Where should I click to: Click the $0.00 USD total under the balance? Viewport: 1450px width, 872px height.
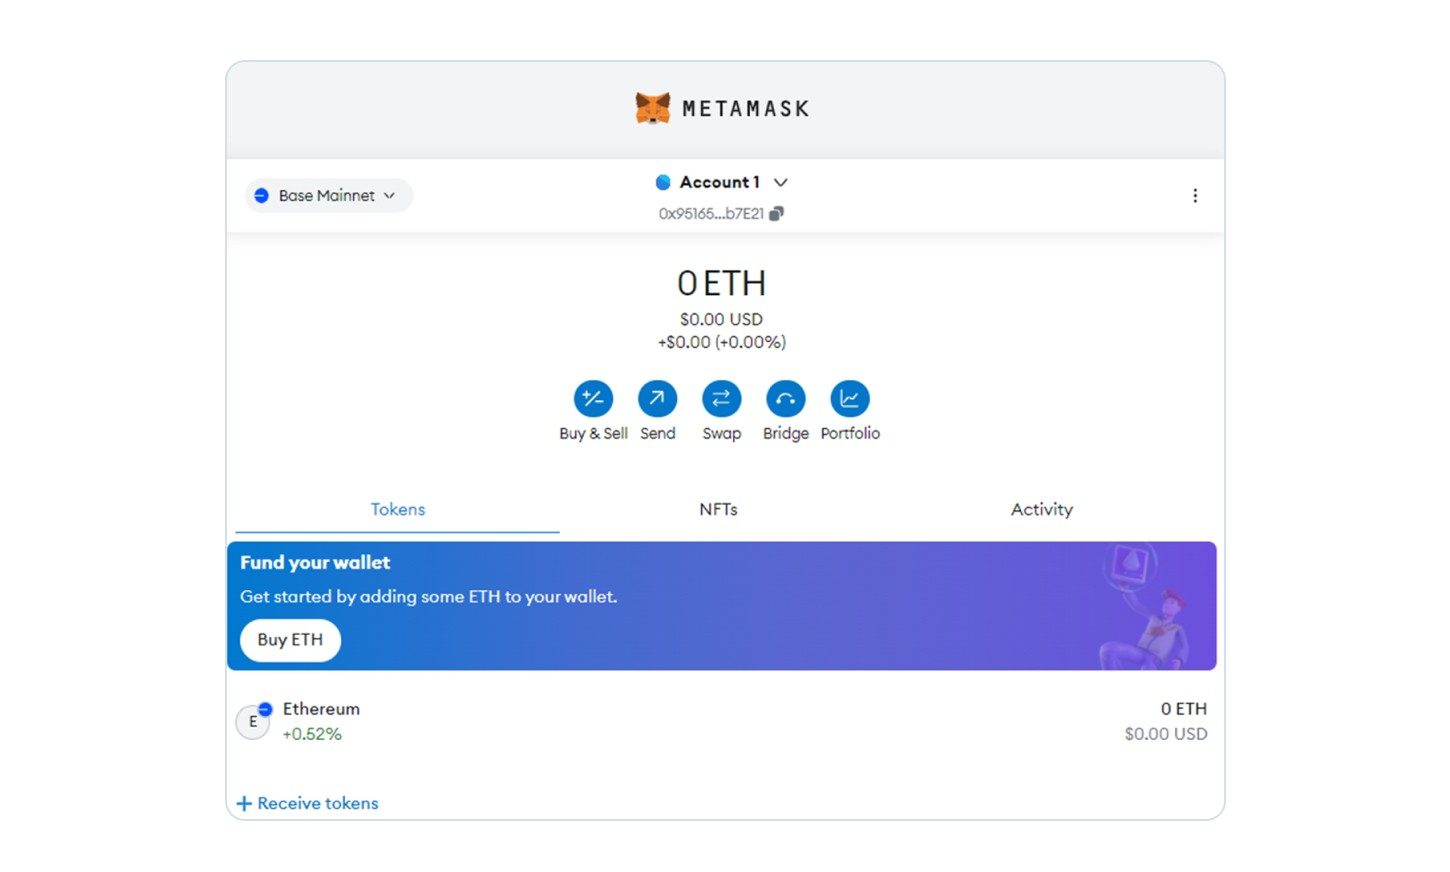pos(721,319)
